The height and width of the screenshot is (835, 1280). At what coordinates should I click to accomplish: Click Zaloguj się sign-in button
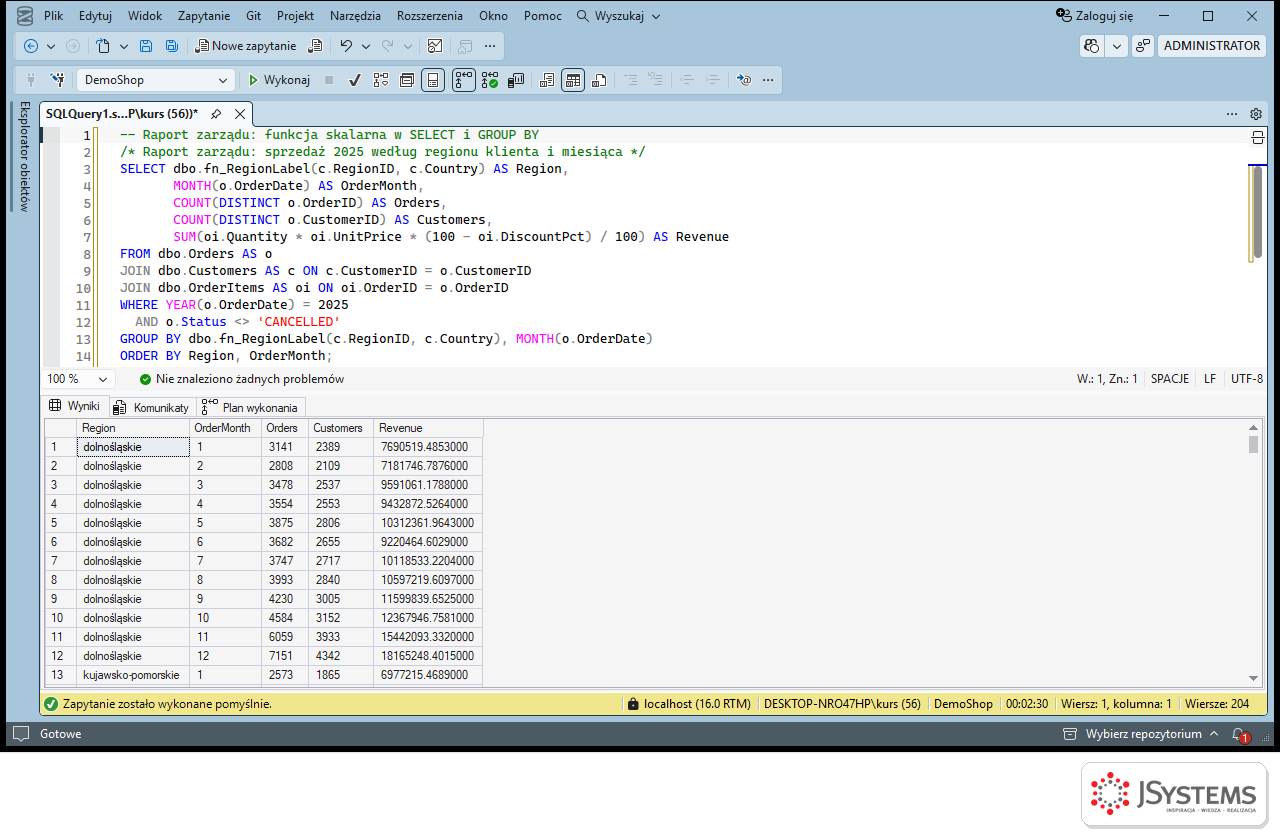click(1095, 16)
